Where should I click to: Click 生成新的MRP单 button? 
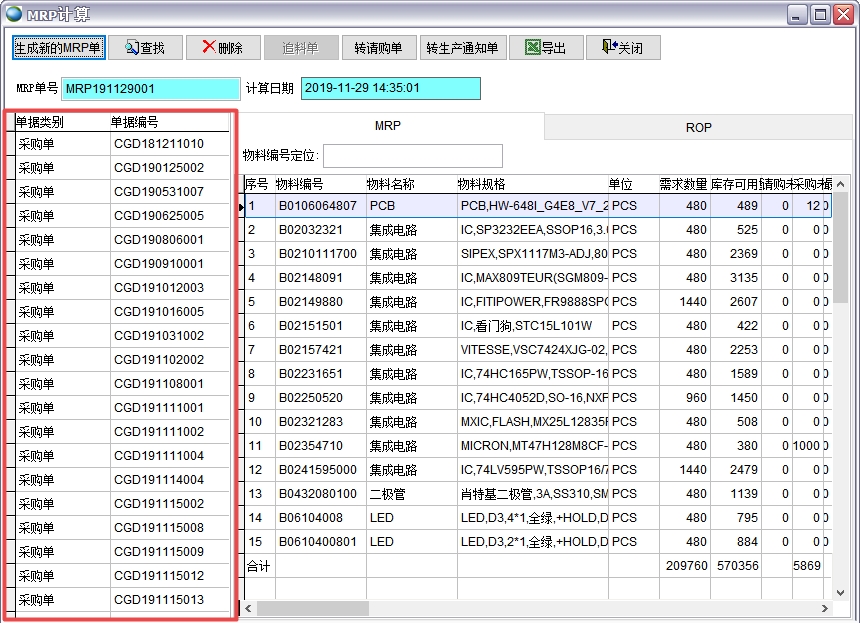[58, 48]
